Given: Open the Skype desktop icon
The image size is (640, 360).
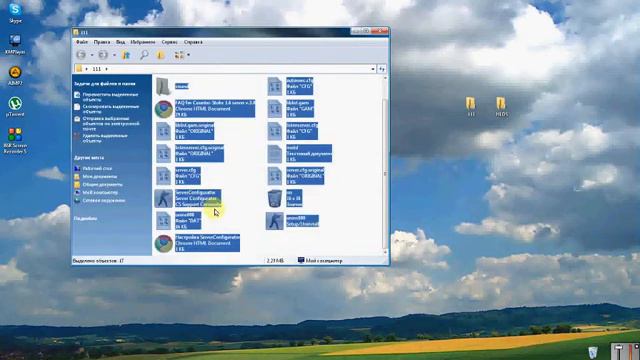Looking at the screenshot, I should coord(15,13).
